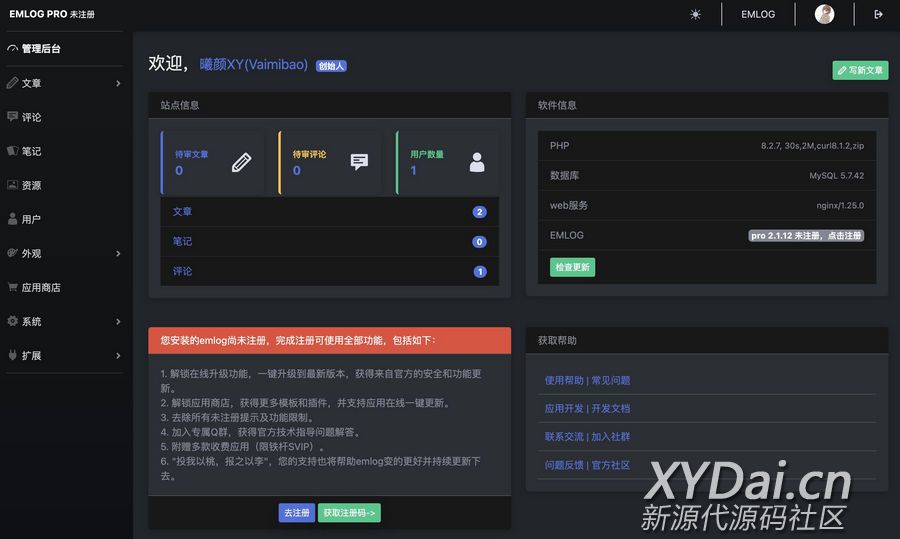Screen dimensions: 900x539
Task: Open 资源 resources in the sidebar
Action: click(x=32, y=185)
